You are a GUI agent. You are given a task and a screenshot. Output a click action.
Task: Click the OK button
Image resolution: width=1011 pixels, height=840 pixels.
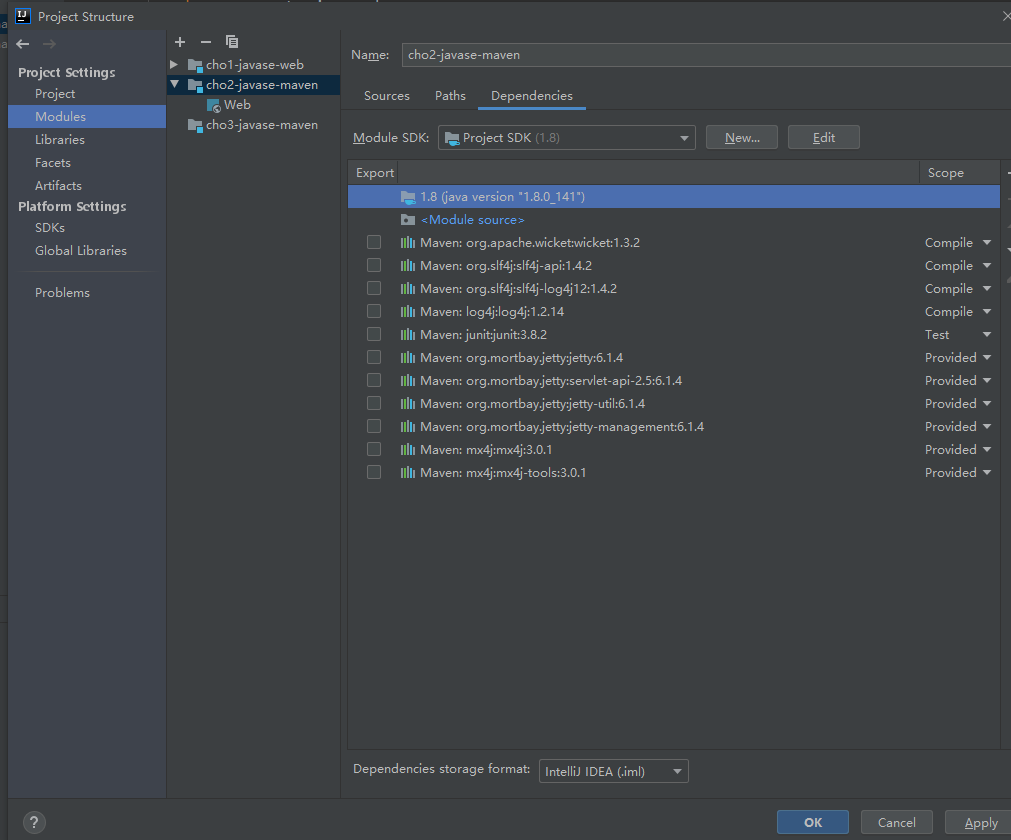coord(812,822)
